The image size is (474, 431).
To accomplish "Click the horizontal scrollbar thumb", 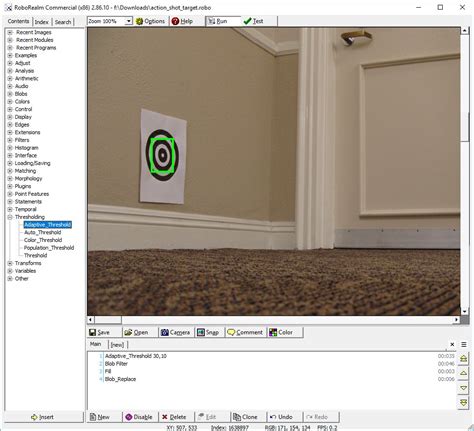I will click(108, 320).
